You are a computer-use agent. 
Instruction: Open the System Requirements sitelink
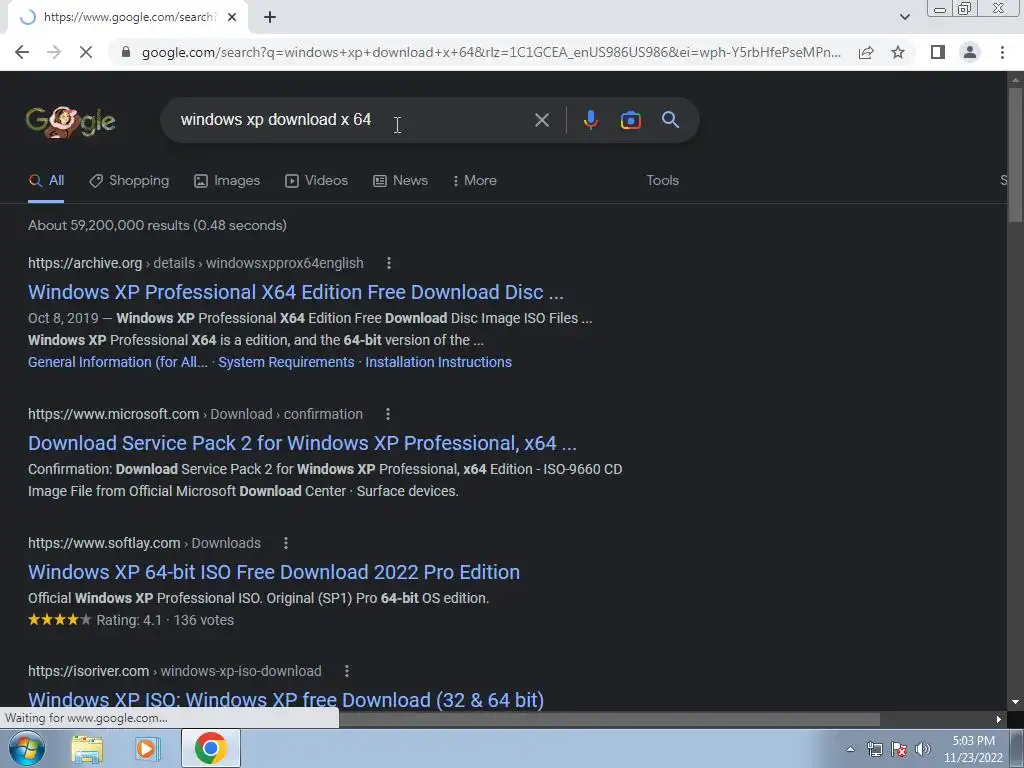[286, 362]
